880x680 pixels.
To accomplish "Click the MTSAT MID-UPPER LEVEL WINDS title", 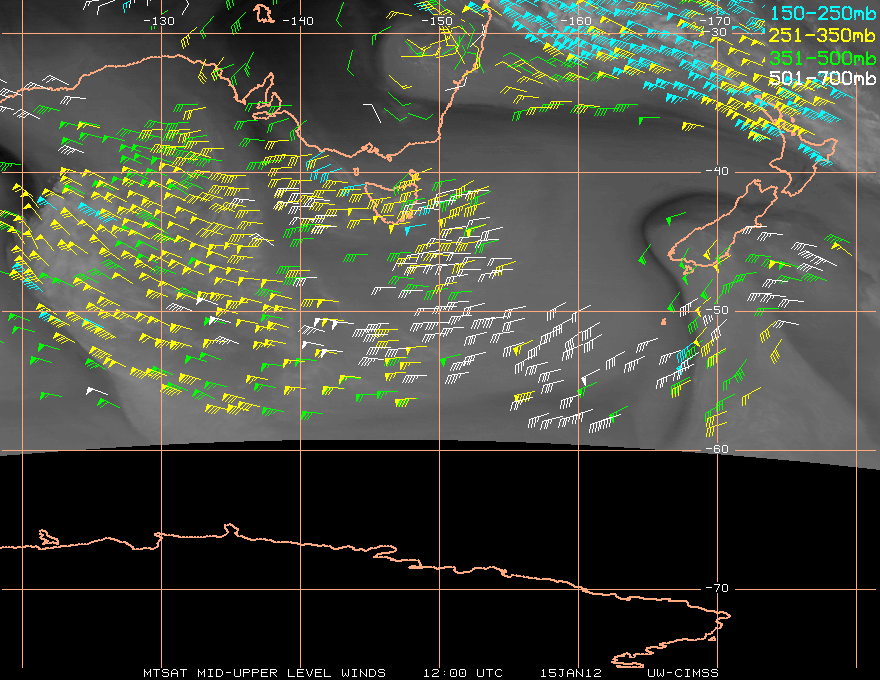I will pos(264,673).
